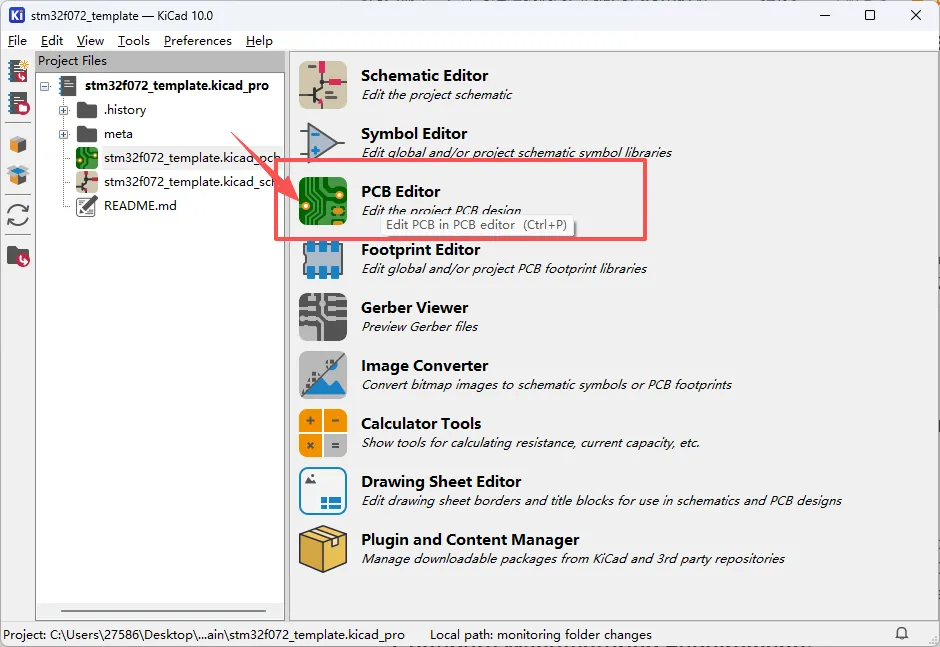This screenshot has height=647, width=940.
Task: Maximize the KiCad window
Action: tap(870, 15)
